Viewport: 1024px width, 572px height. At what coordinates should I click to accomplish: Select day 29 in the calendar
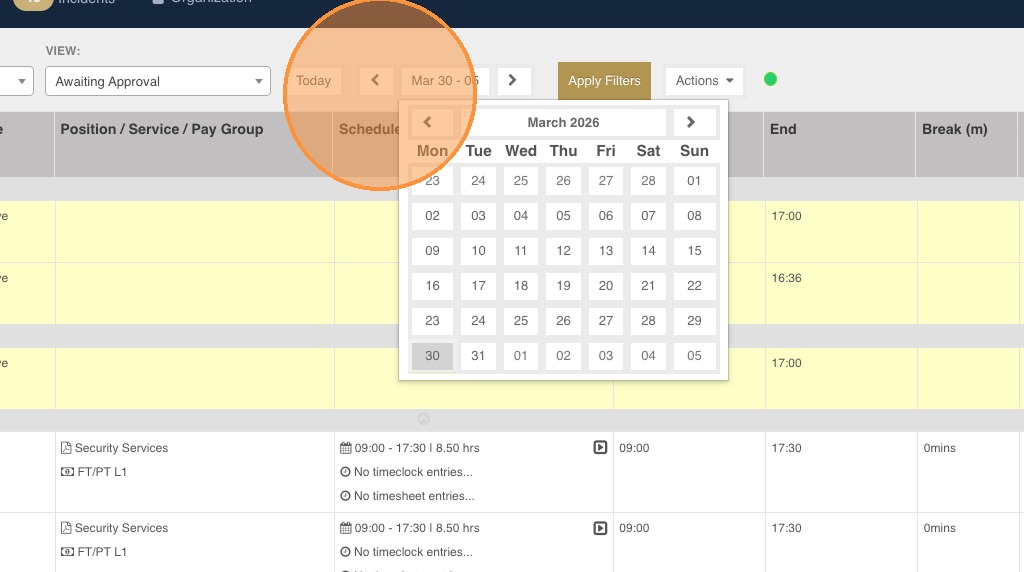[694, 321]
